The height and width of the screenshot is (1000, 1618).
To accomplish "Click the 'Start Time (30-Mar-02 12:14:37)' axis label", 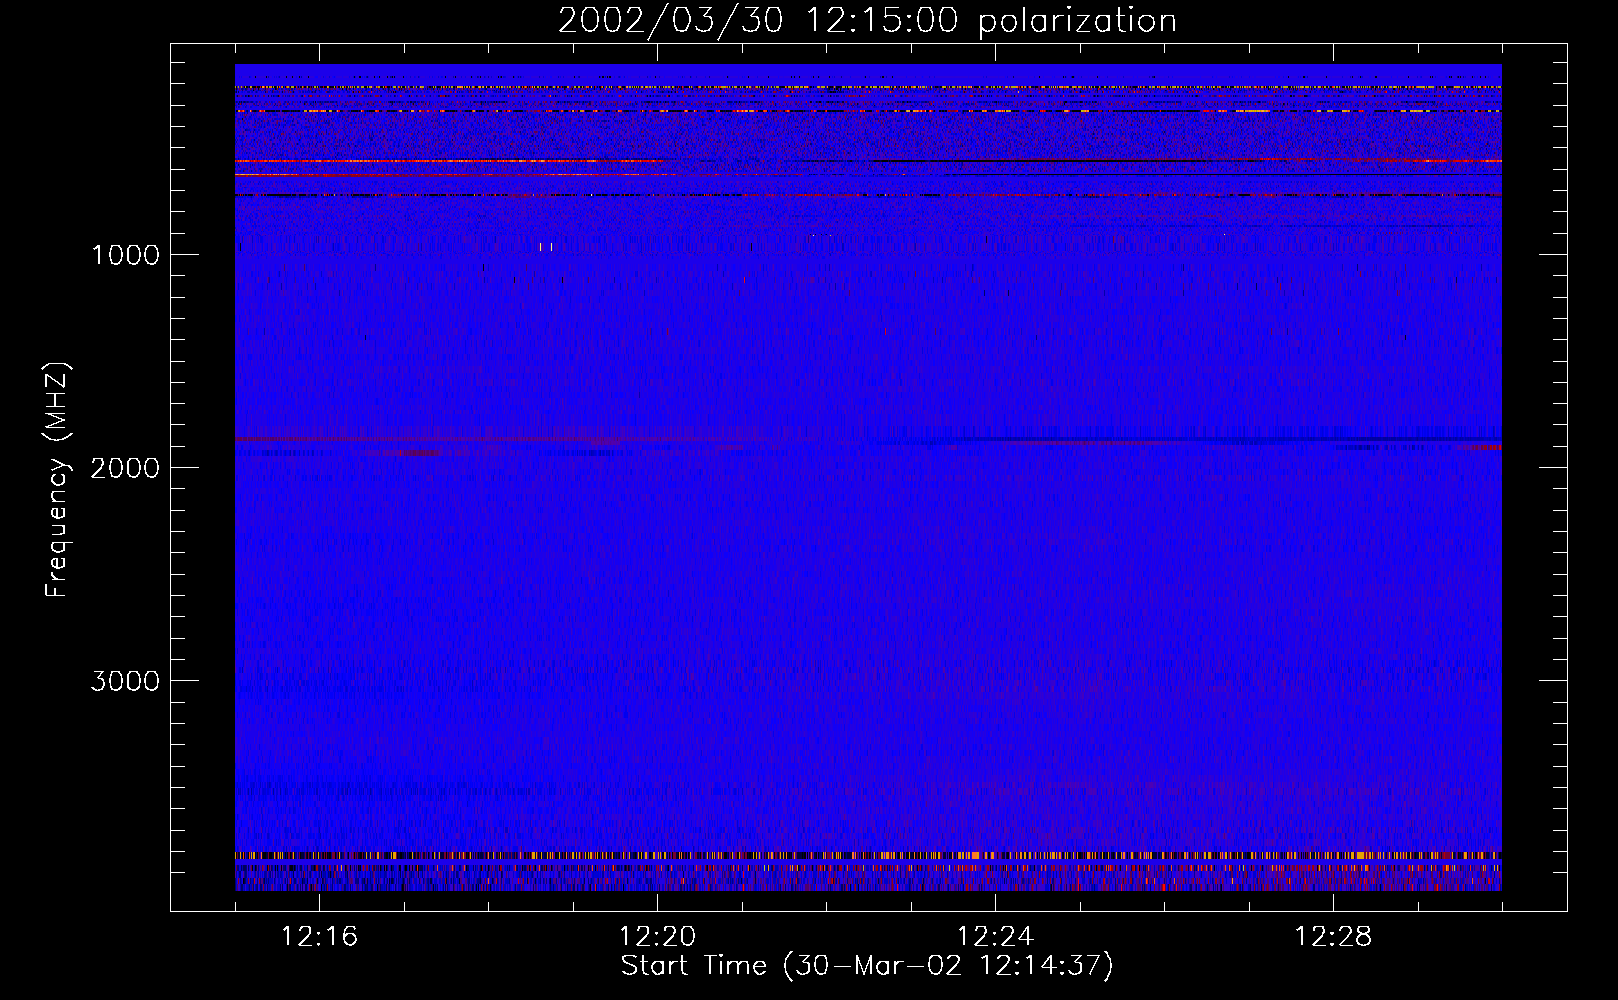I will pyautogui.click(x=866, y=966).
